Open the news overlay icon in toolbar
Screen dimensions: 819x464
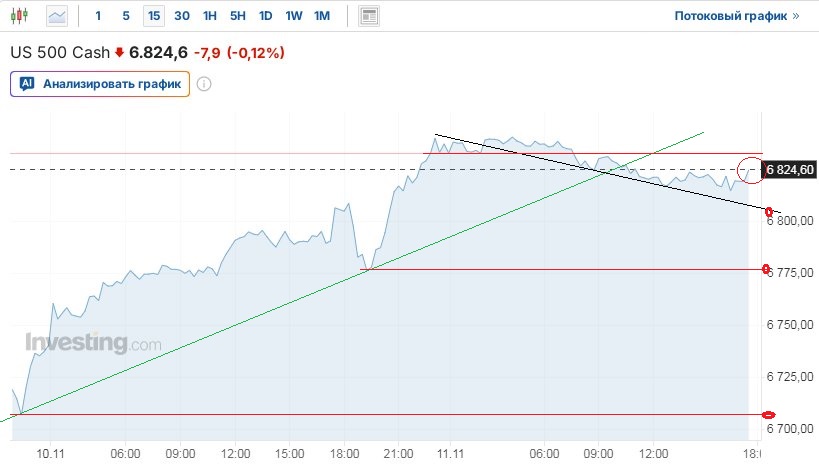(370, 16)
